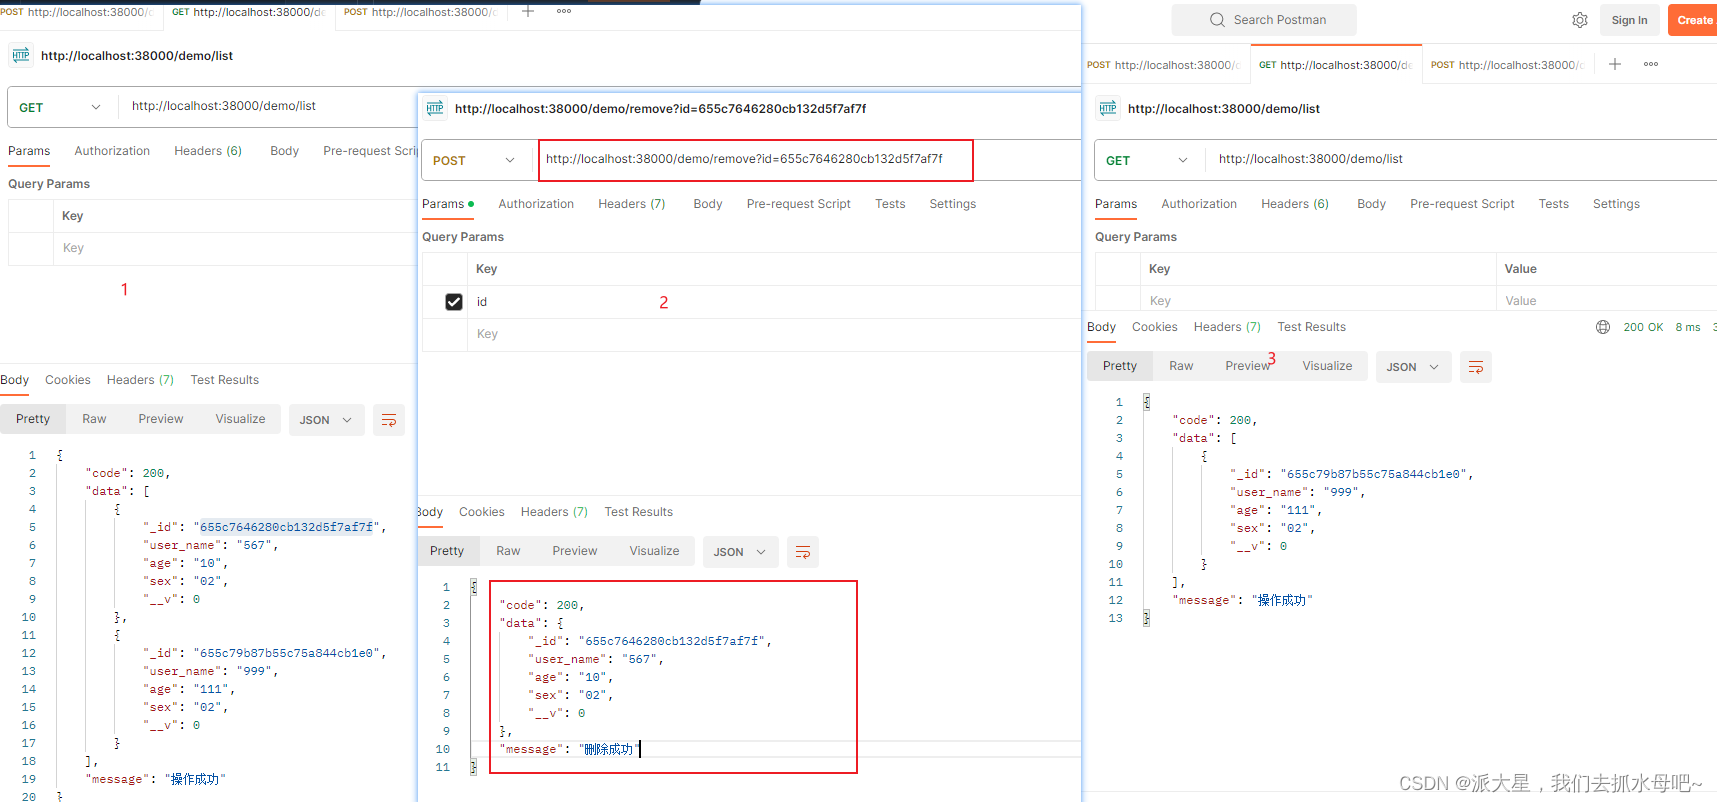Switch to Visualize view in left response
Screen dimensions: 1717x802
[241, 419]
